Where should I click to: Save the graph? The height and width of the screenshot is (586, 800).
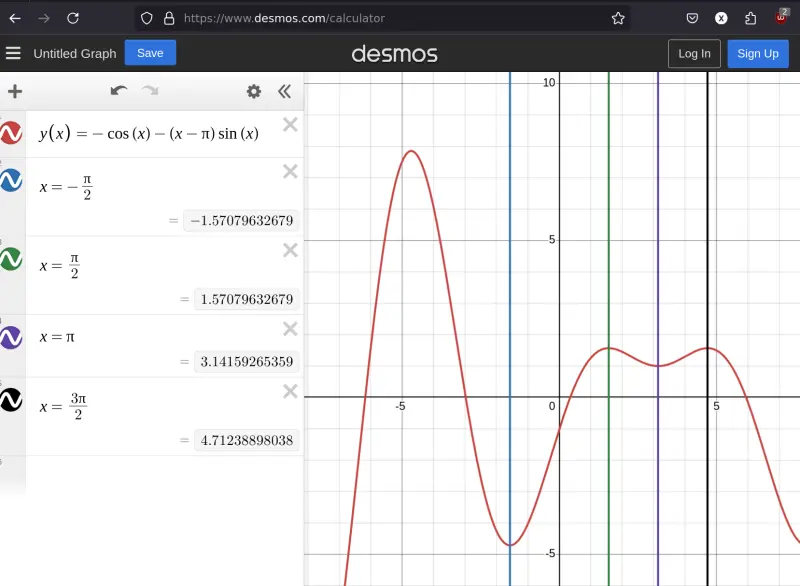(150, 53)
